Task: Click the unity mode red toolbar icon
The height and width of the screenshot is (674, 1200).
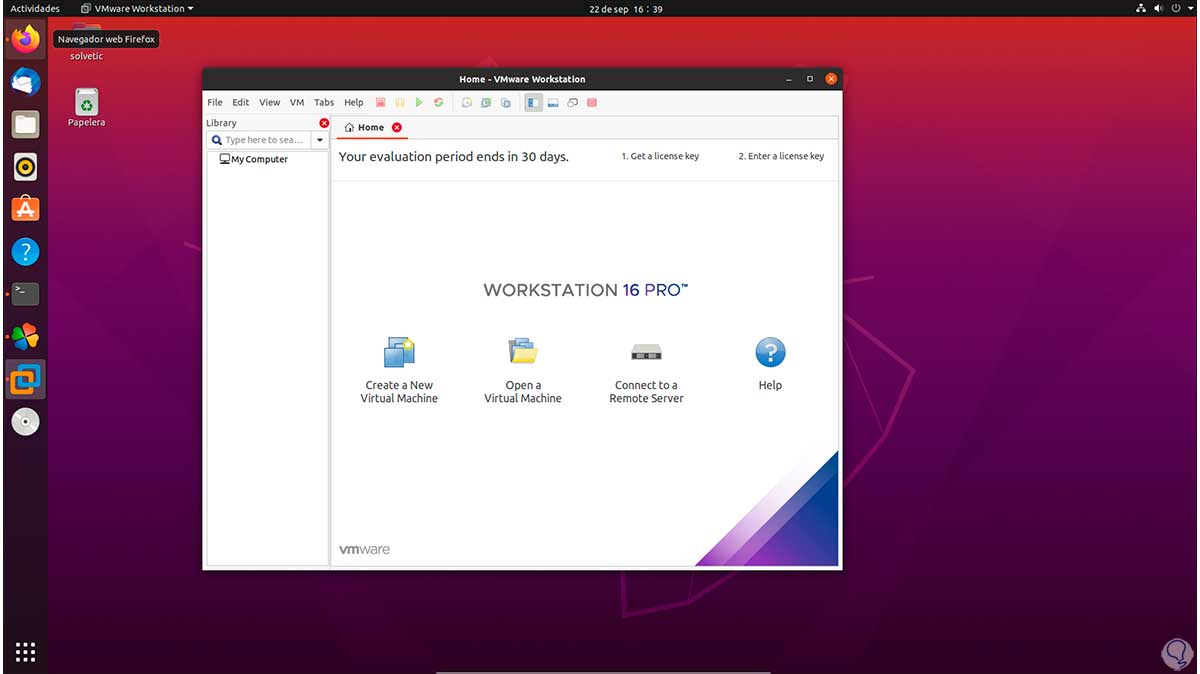Action: tap(592, 102)
